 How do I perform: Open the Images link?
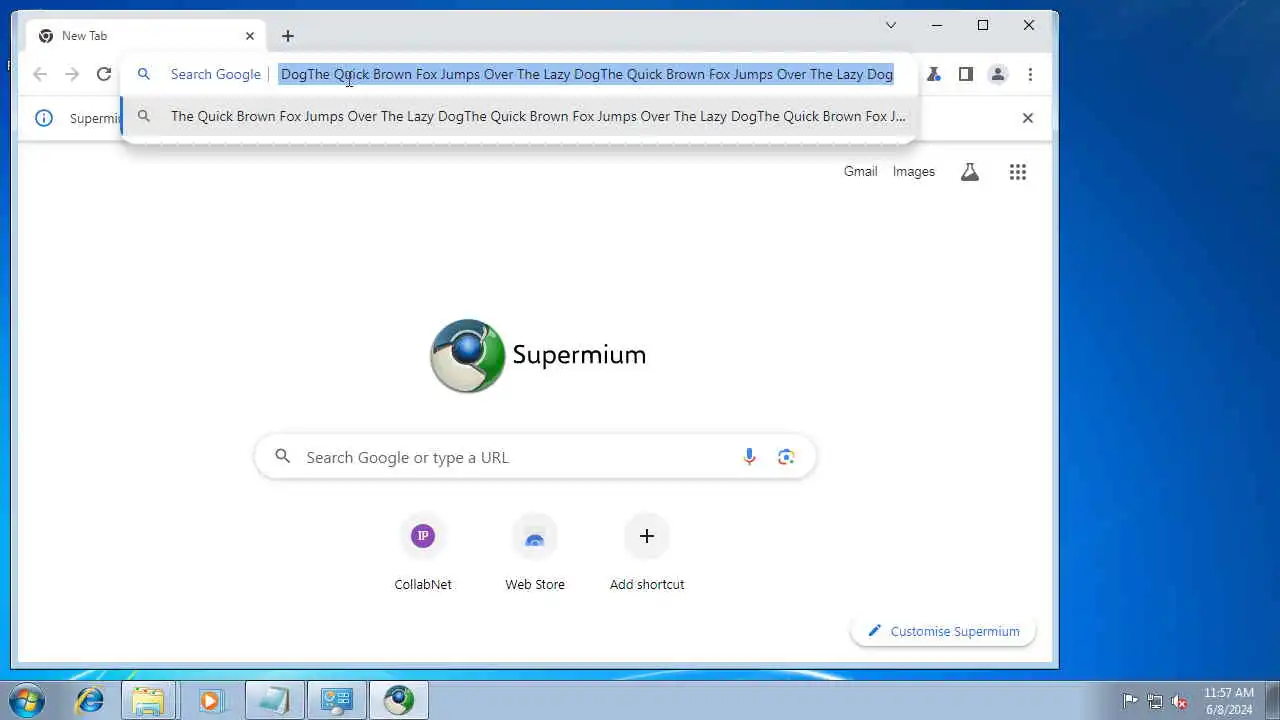click(914, 171)
